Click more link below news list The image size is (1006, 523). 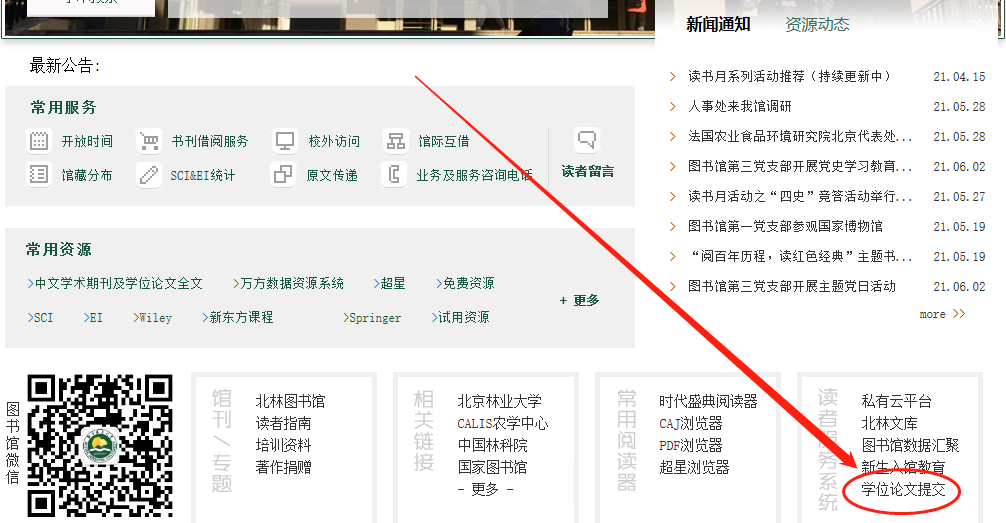click(x=942, y=314)
